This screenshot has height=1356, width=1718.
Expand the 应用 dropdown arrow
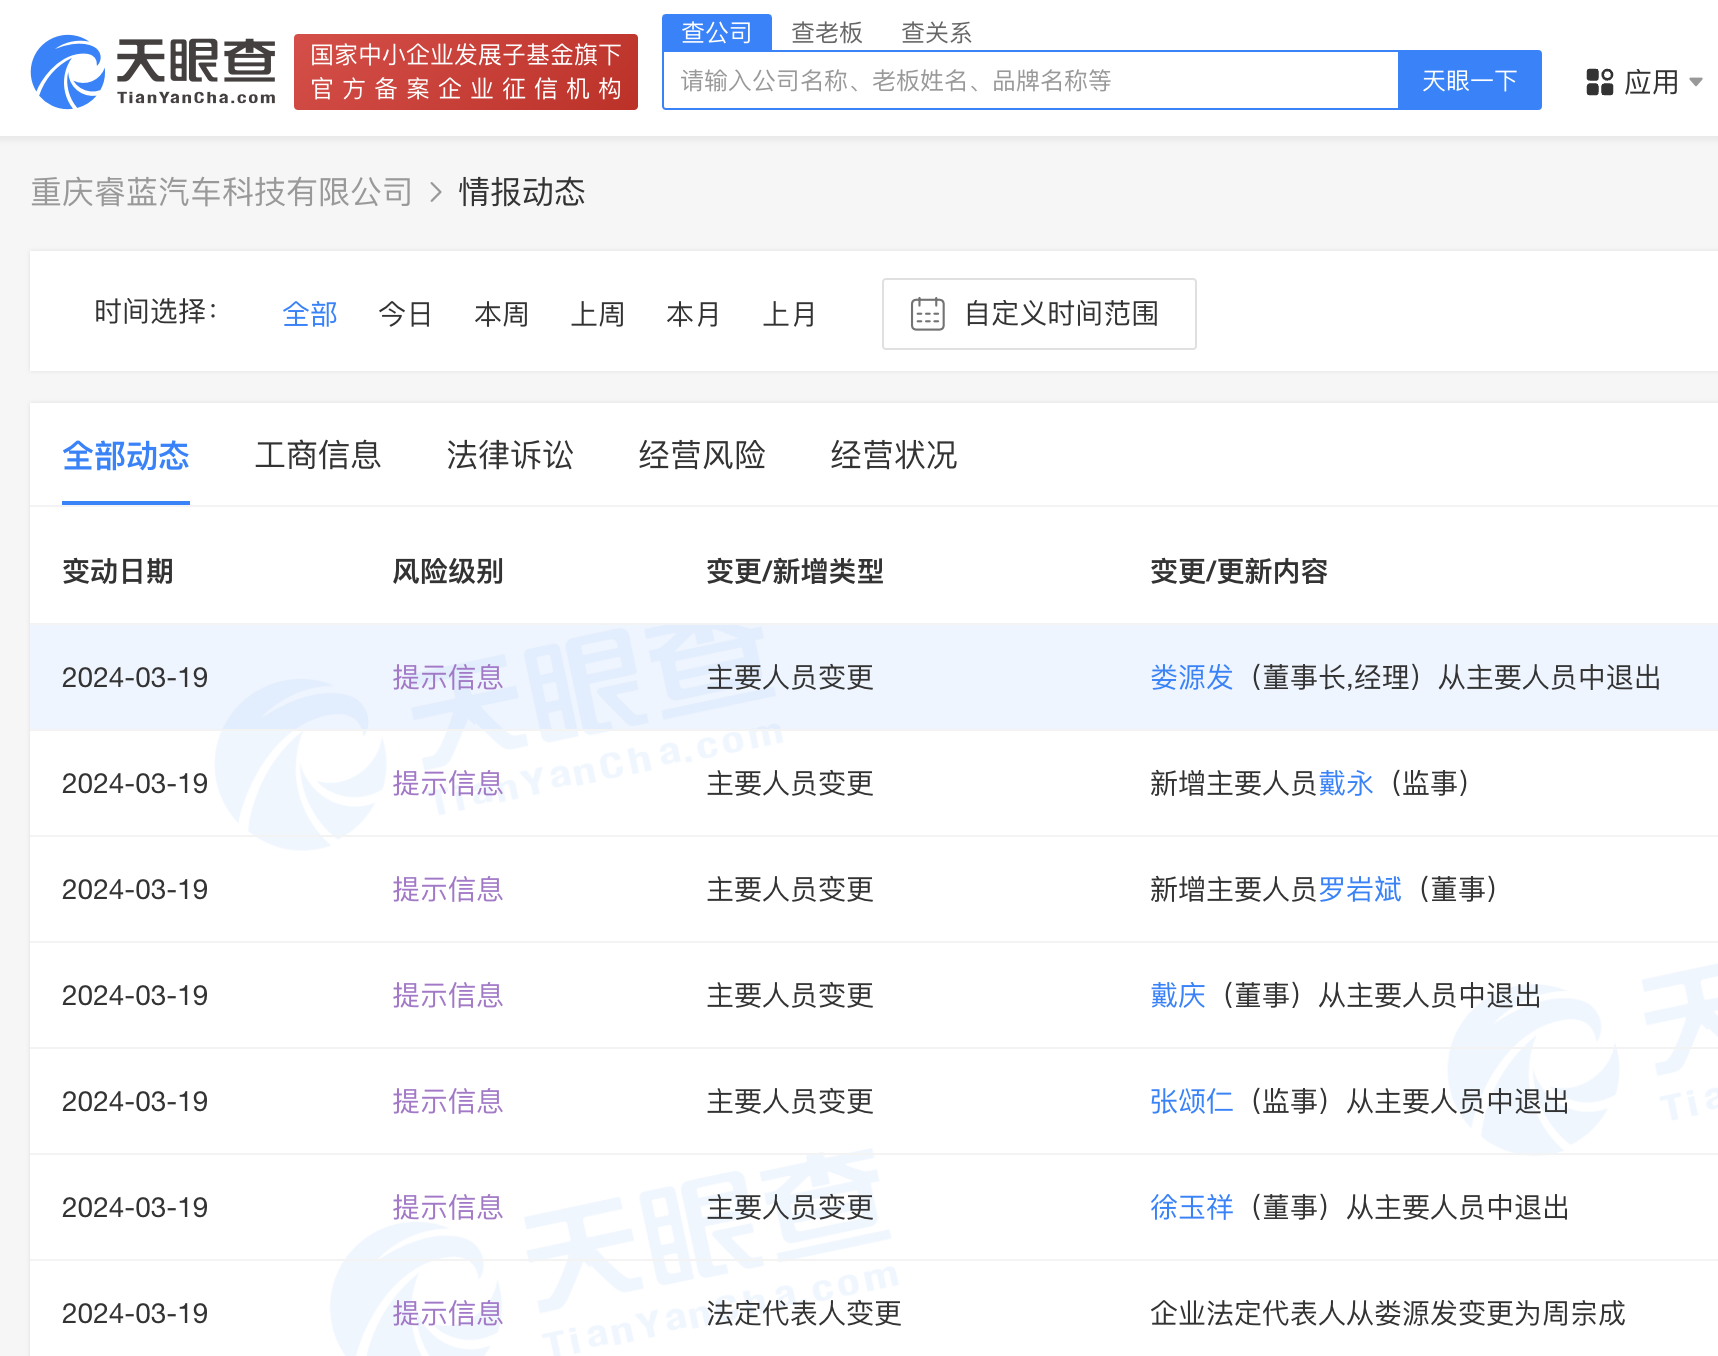(x=1695, y=82)
